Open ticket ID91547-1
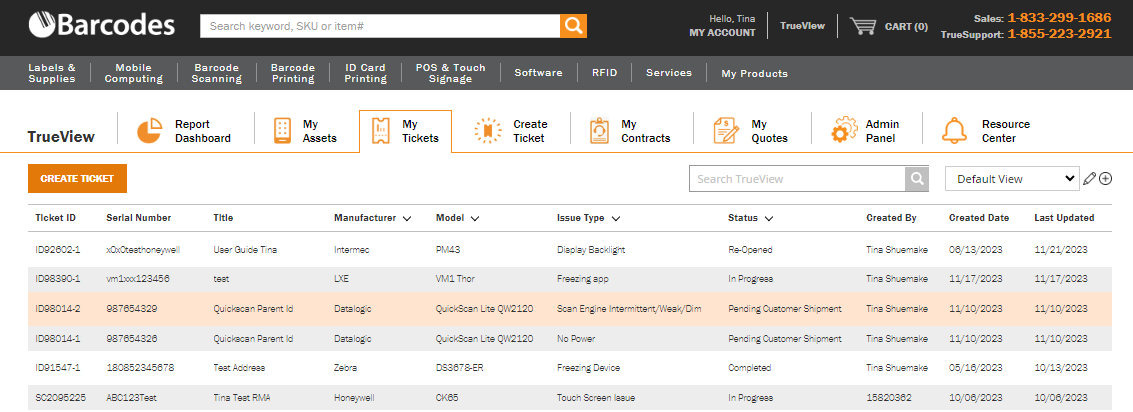 [58, 367]
